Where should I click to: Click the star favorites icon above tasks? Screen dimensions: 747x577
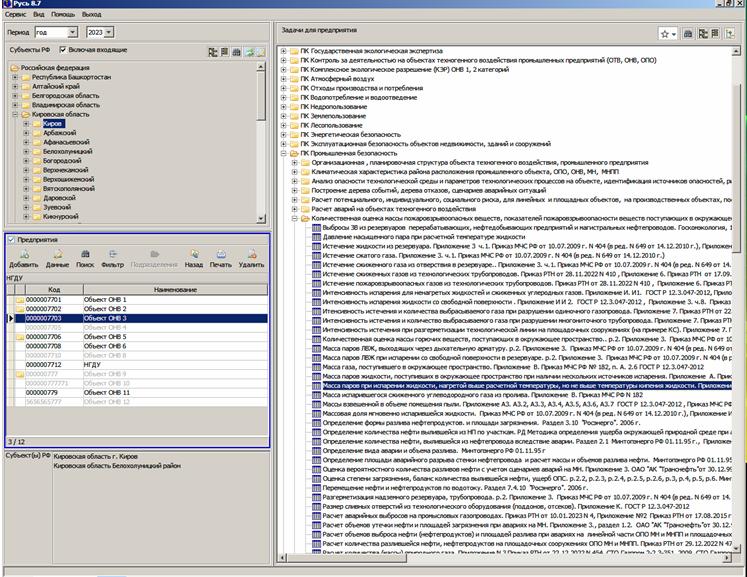[x=664, y=33]
